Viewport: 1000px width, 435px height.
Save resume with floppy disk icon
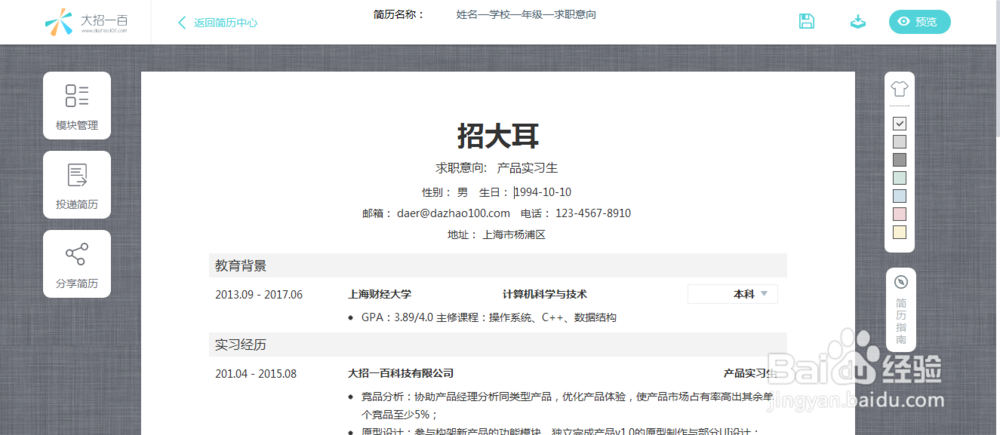click(807, 21)
